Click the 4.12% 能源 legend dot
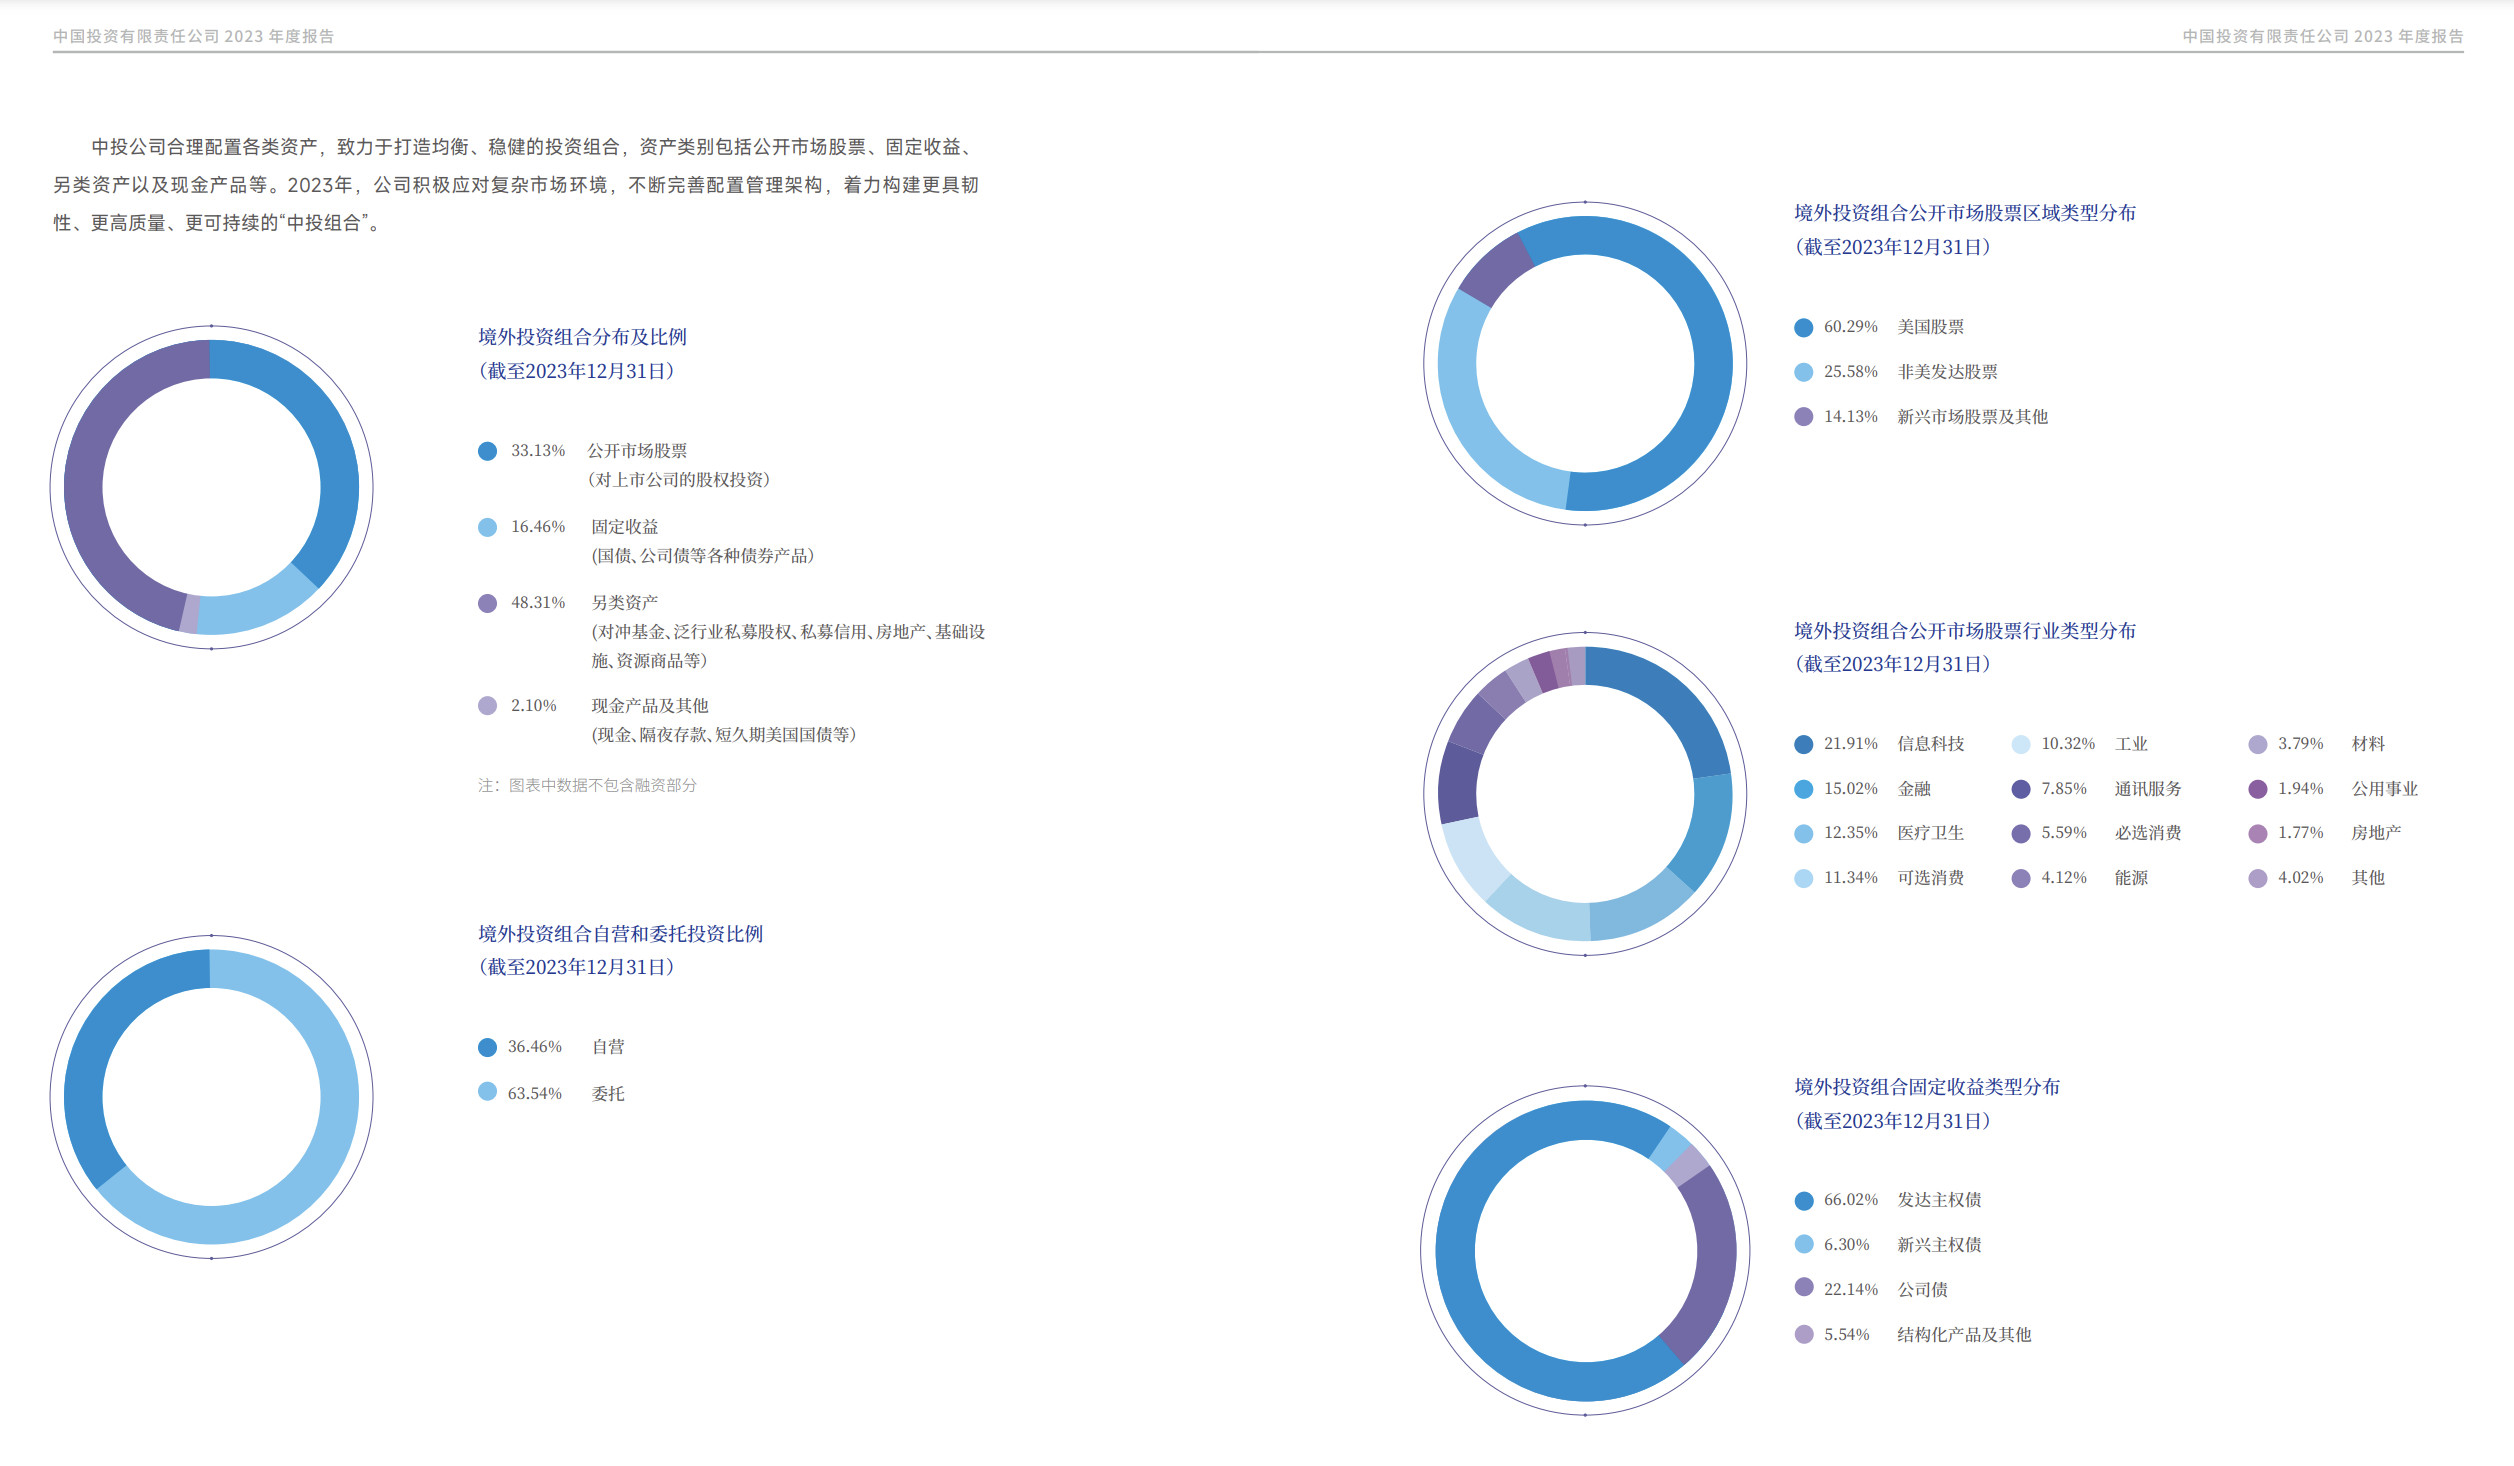Screen dimensions: 2514x1466 pos(2020,878)
